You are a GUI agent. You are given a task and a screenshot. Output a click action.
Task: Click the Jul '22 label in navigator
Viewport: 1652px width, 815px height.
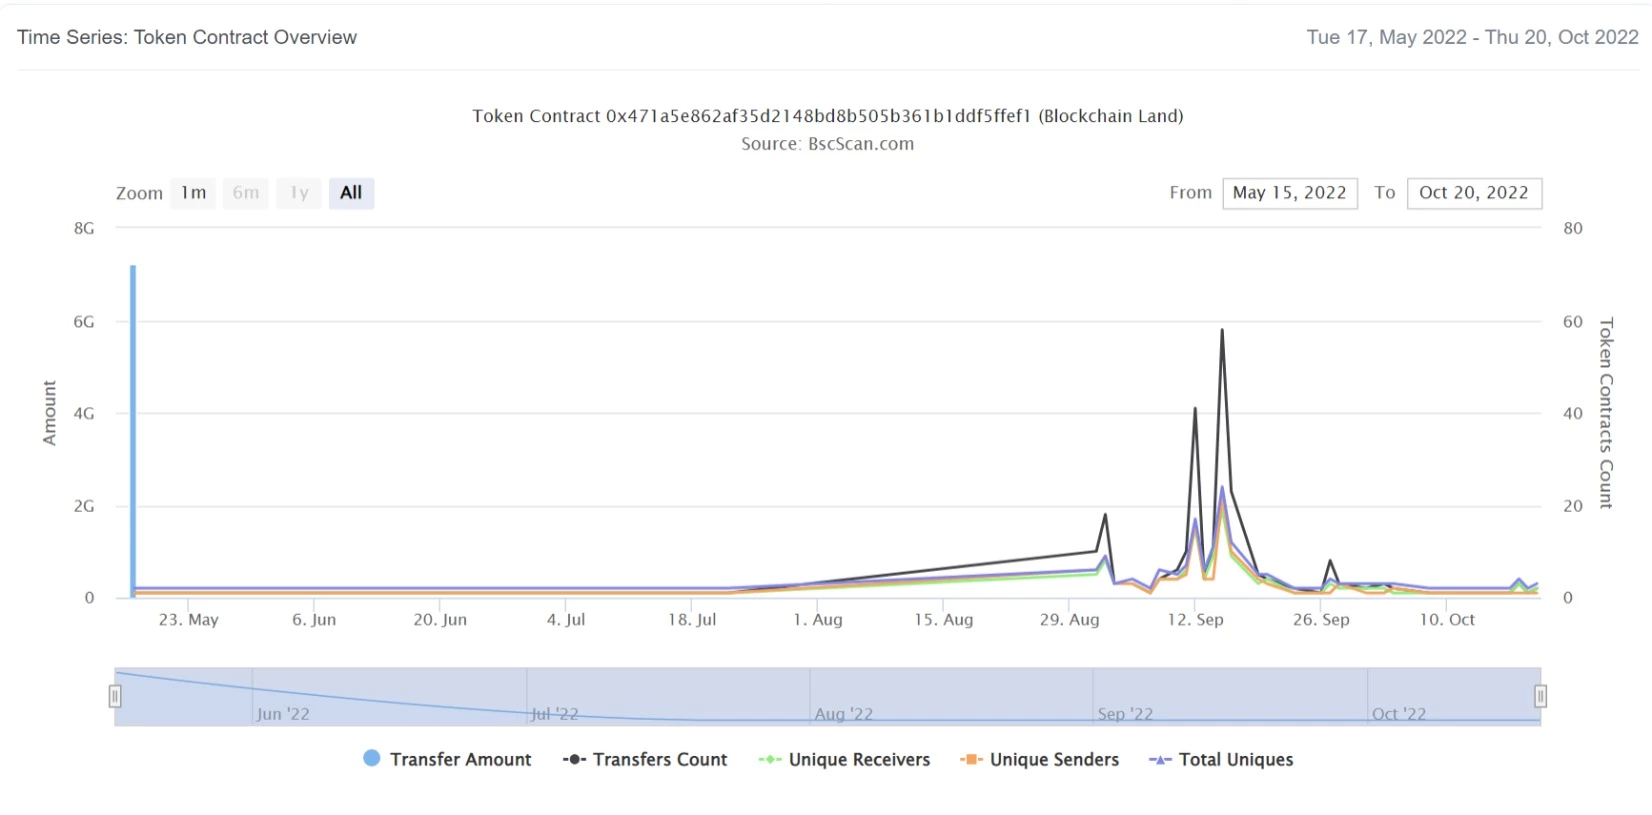(555, 714)
